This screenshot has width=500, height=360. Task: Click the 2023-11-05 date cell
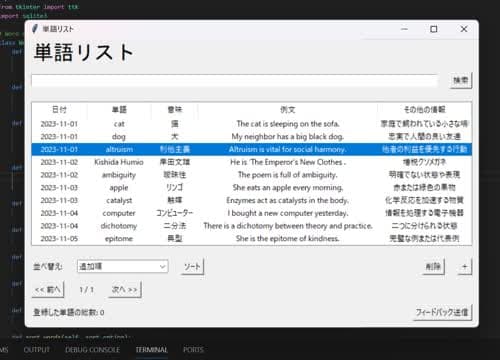(59, 239)
